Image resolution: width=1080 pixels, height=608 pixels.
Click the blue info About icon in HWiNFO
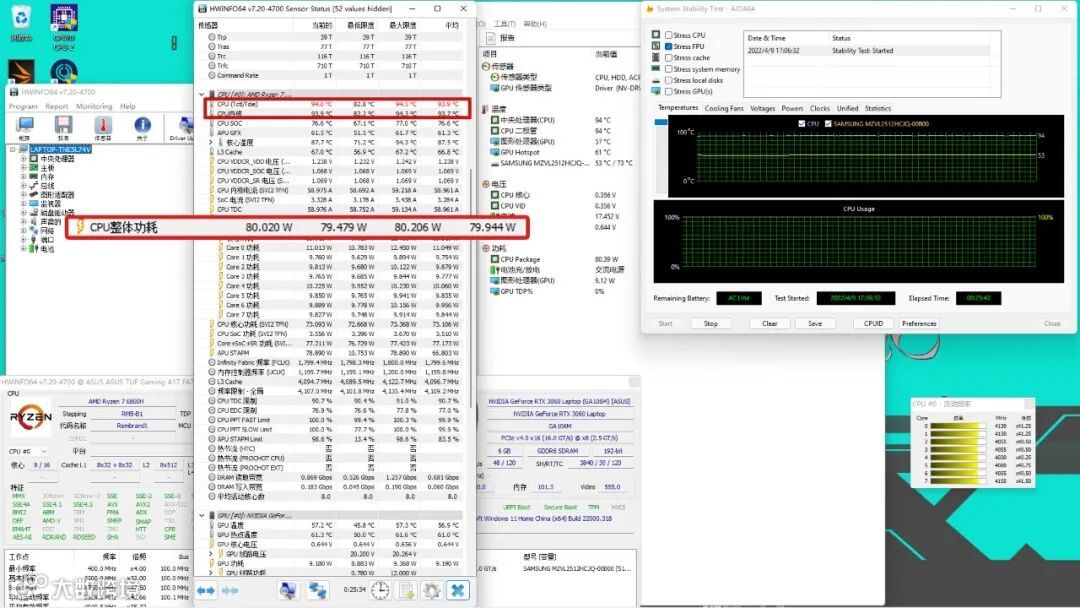[x=142, y=127]
